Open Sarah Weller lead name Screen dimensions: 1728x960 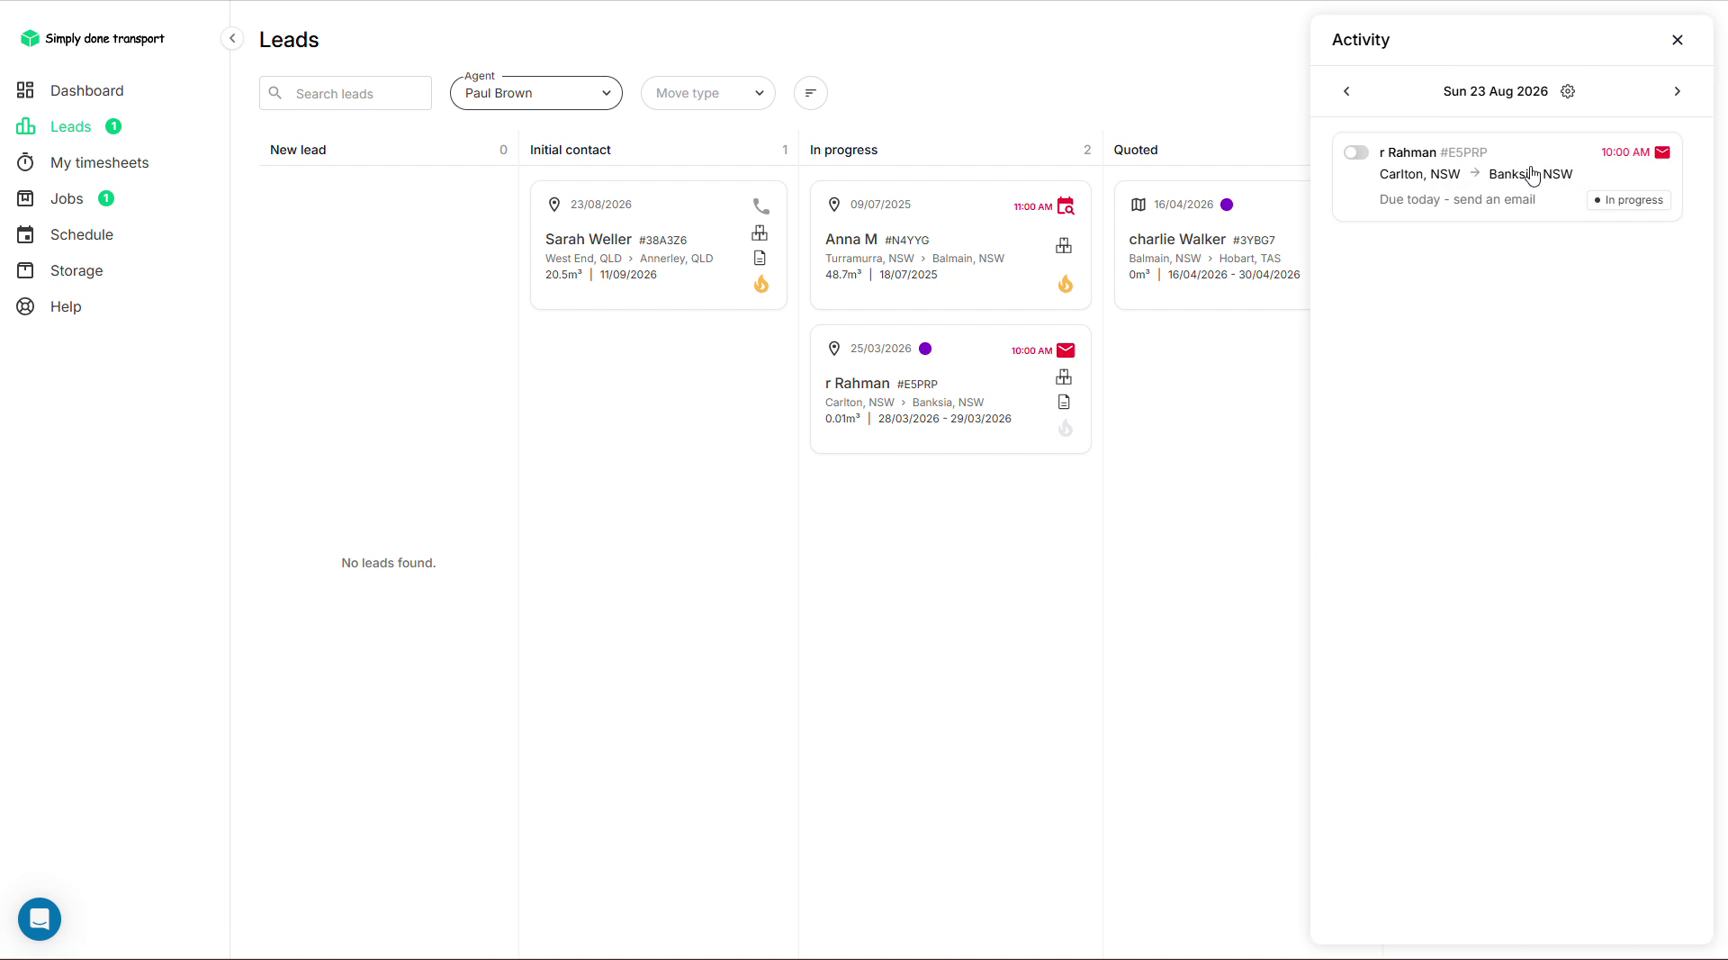[x=588, y=239]
